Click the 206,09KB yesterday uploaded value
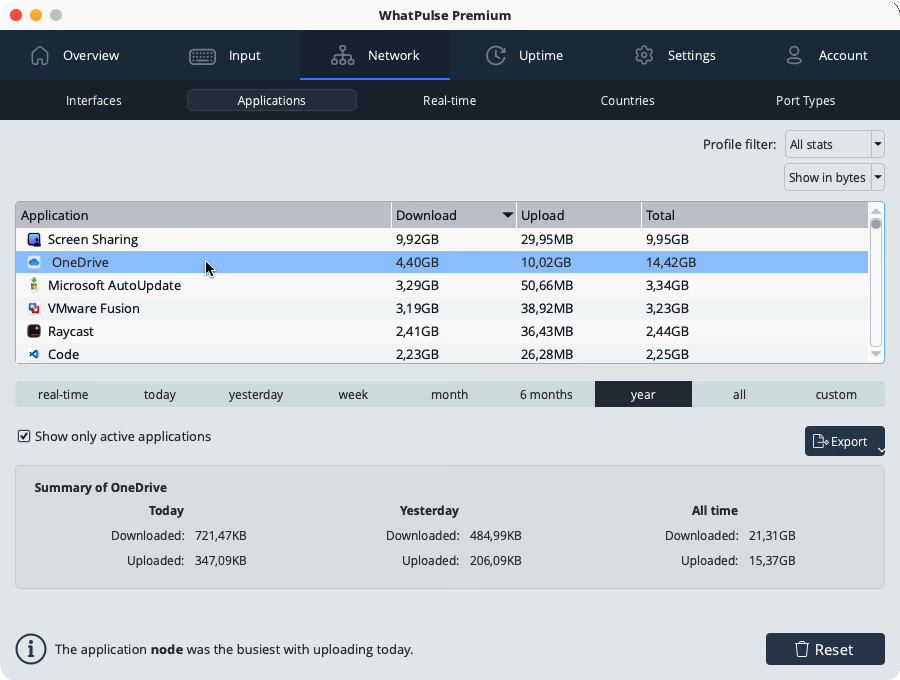 point(495,561)
